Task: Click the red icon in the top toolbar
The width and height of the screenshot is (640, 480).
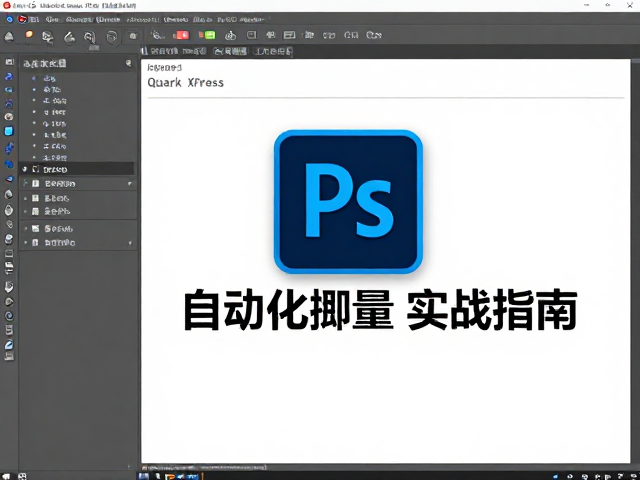Action: coord(181,35)
